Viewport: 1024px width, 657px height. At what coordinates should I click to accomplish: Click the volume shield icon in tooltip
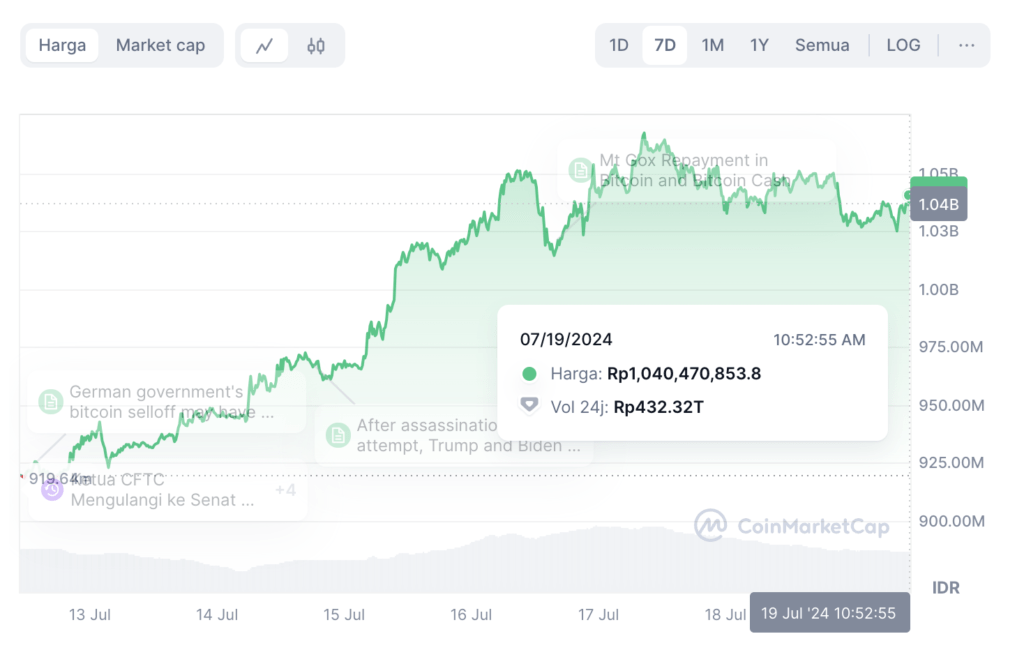(530, 406)
